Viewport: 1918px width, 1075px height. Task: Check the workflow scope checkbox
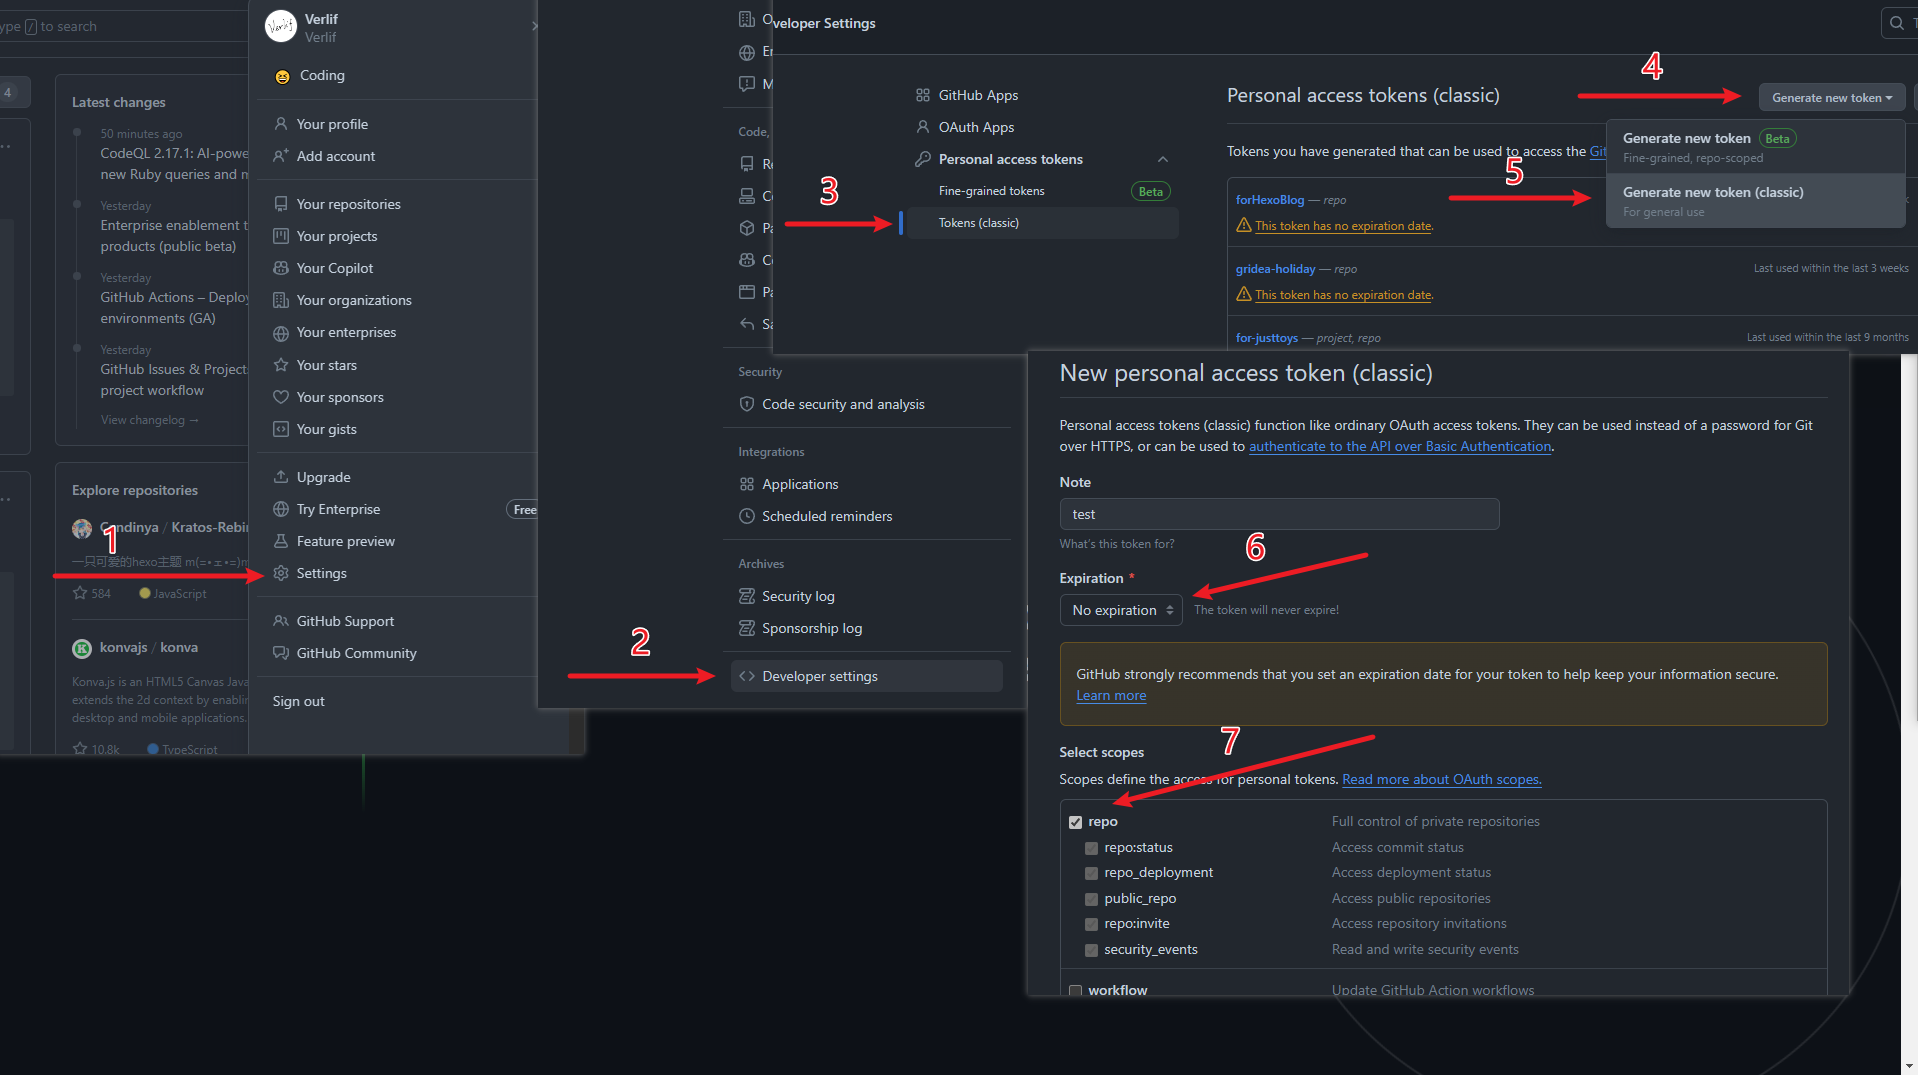(x=1075, y=990)
